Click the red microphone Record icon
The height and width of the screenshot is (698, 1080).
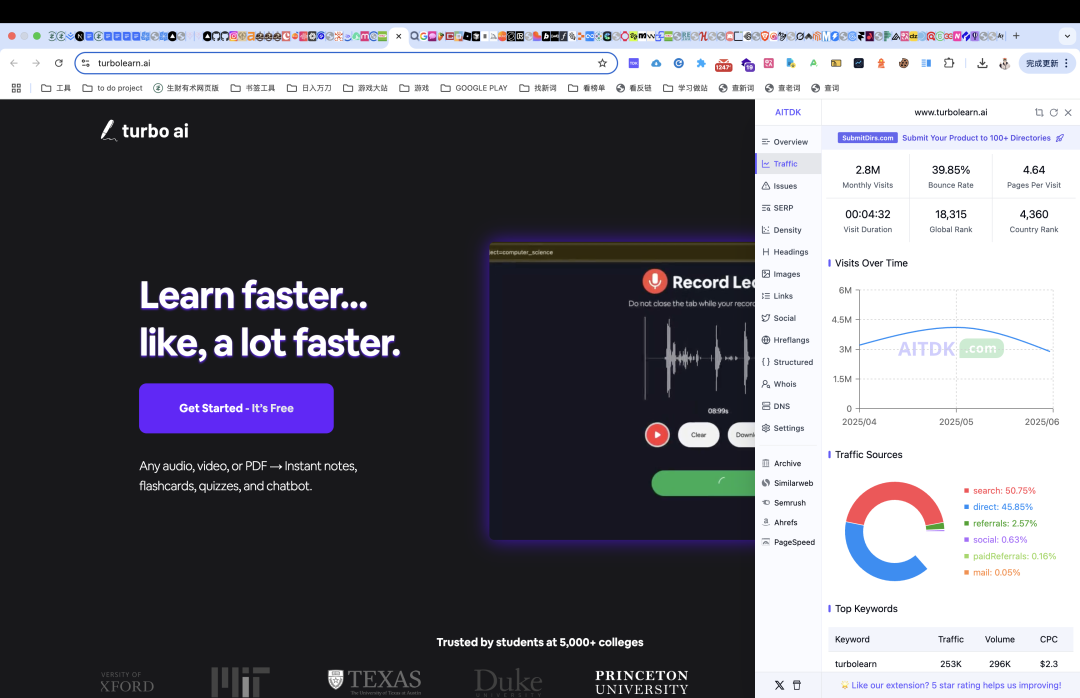(x=655, y=281)
